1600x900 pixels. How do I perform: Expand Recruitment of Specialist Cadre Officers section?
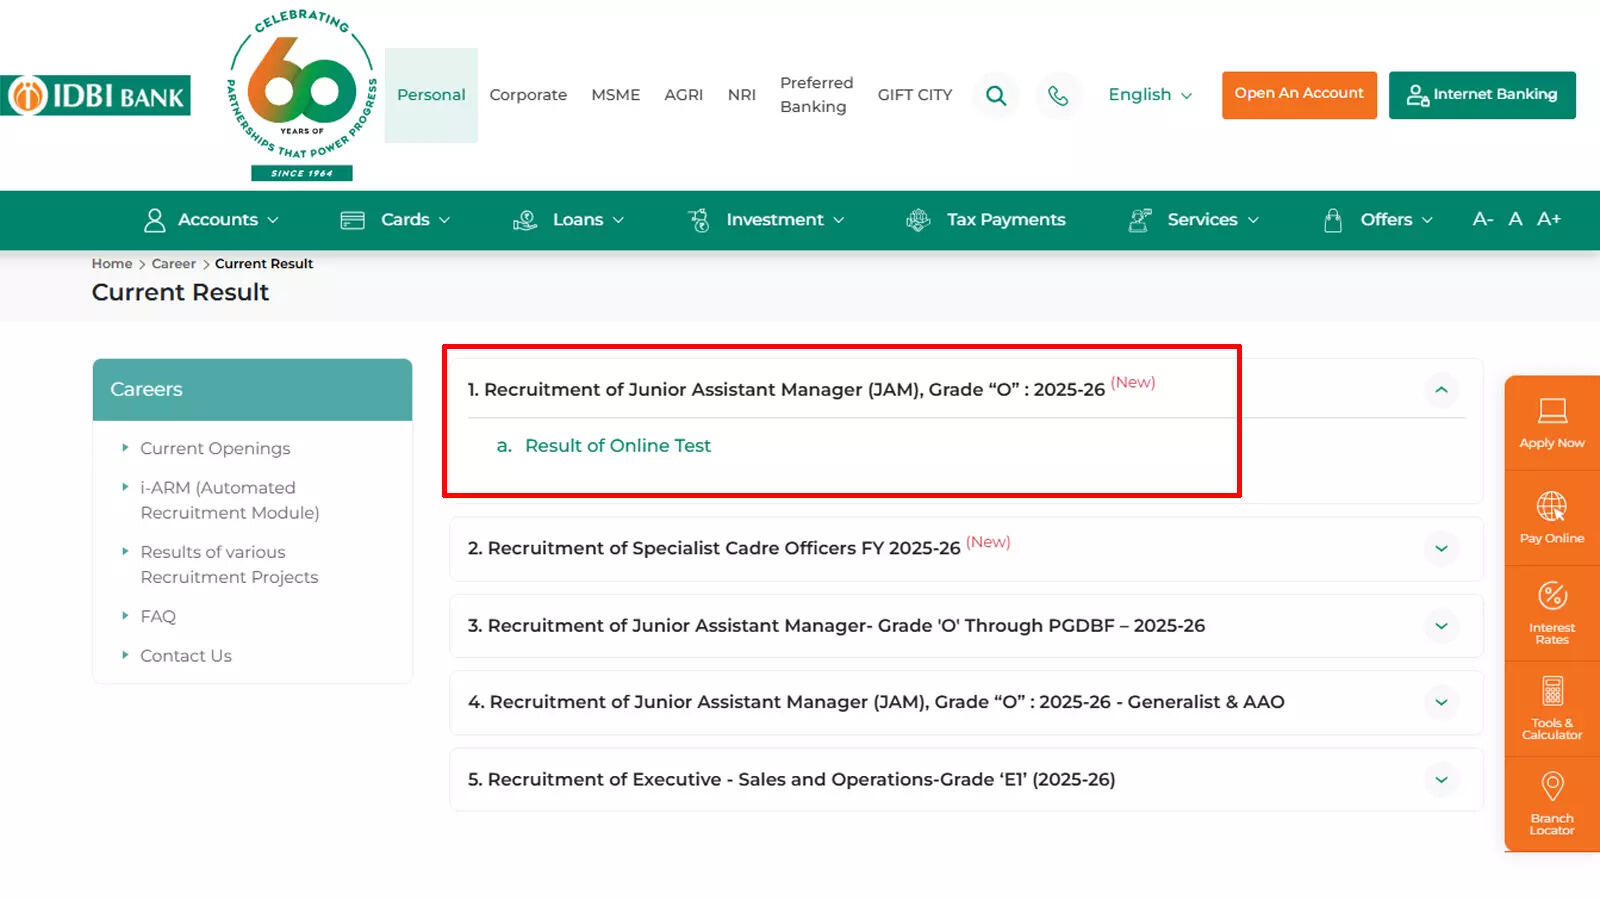[1441, 548]
